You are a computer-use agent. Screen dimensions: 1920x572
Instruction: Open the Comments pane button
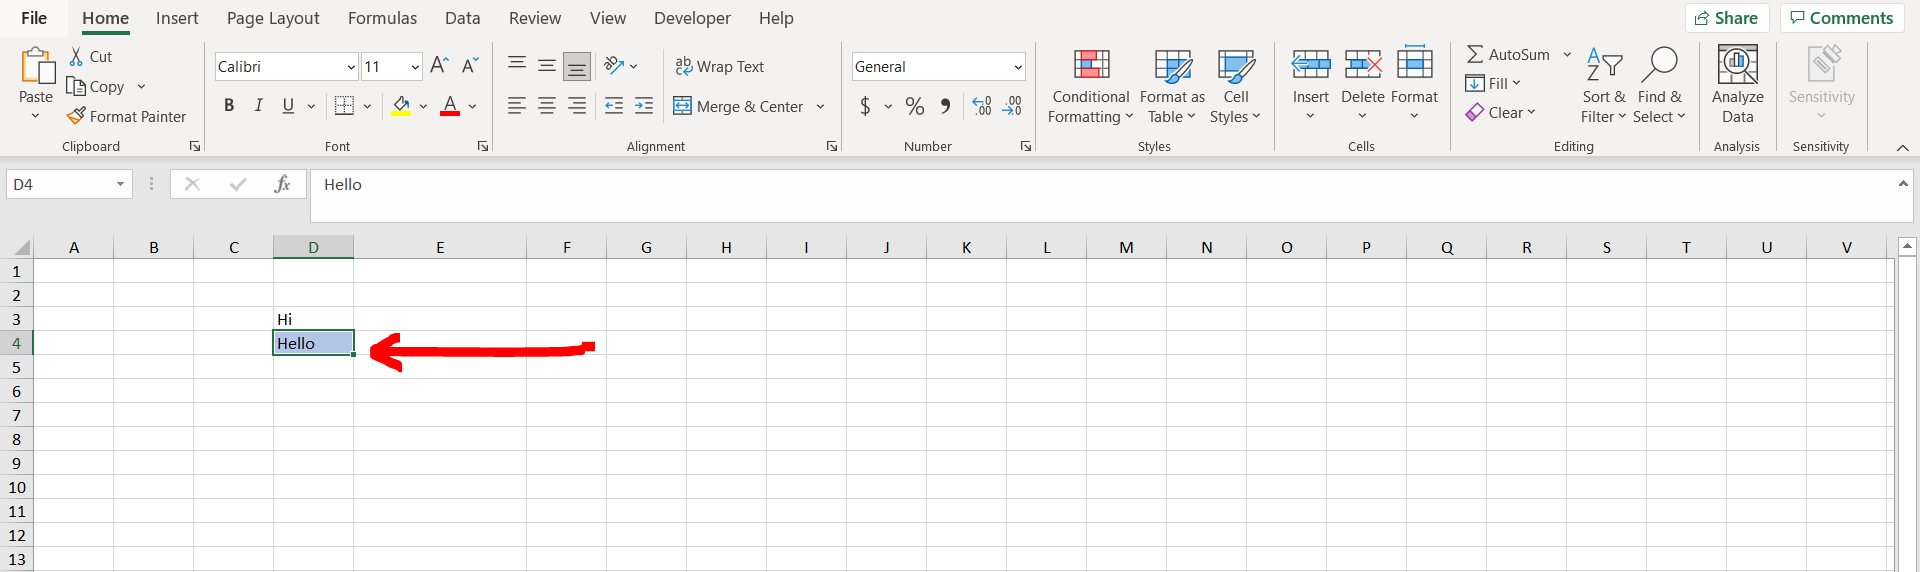(x=1841, y=18)
